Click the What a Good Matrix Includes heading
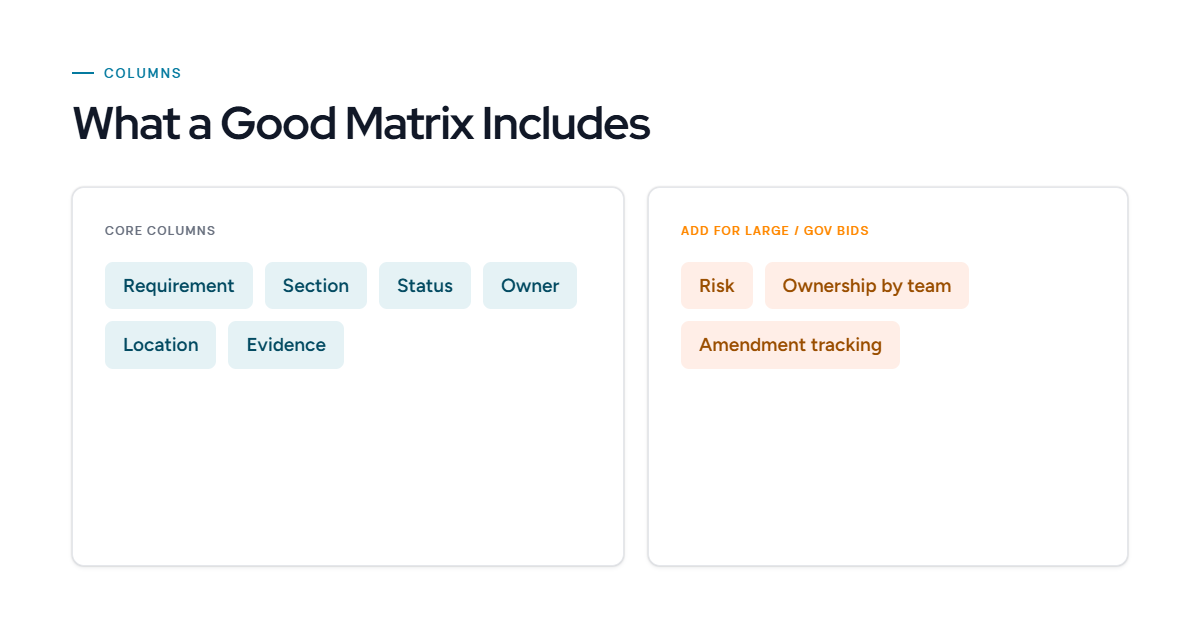1200x630 pixels. (x=361, y=124)
